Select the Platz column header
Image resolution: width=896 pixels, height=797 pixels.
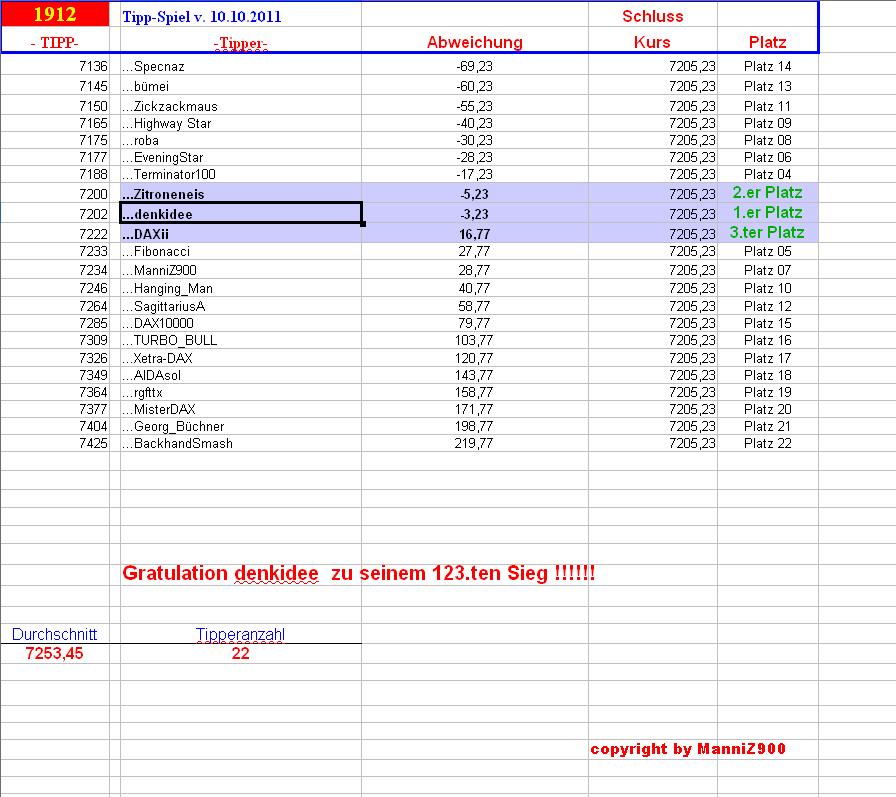click(767, 42)
